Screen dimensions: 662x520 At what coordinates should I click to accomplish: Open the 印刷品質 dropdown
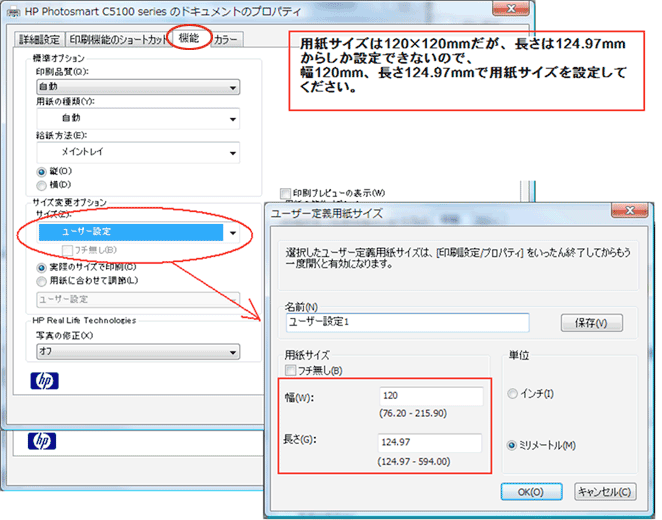coord(138,87)
